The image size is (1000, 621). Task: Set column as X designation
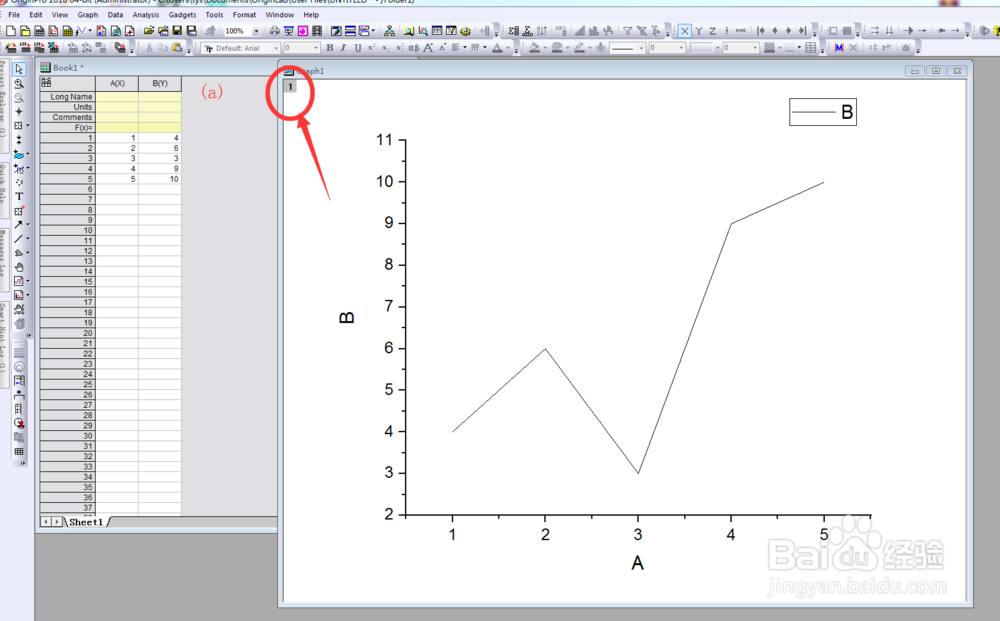(684, 31)
